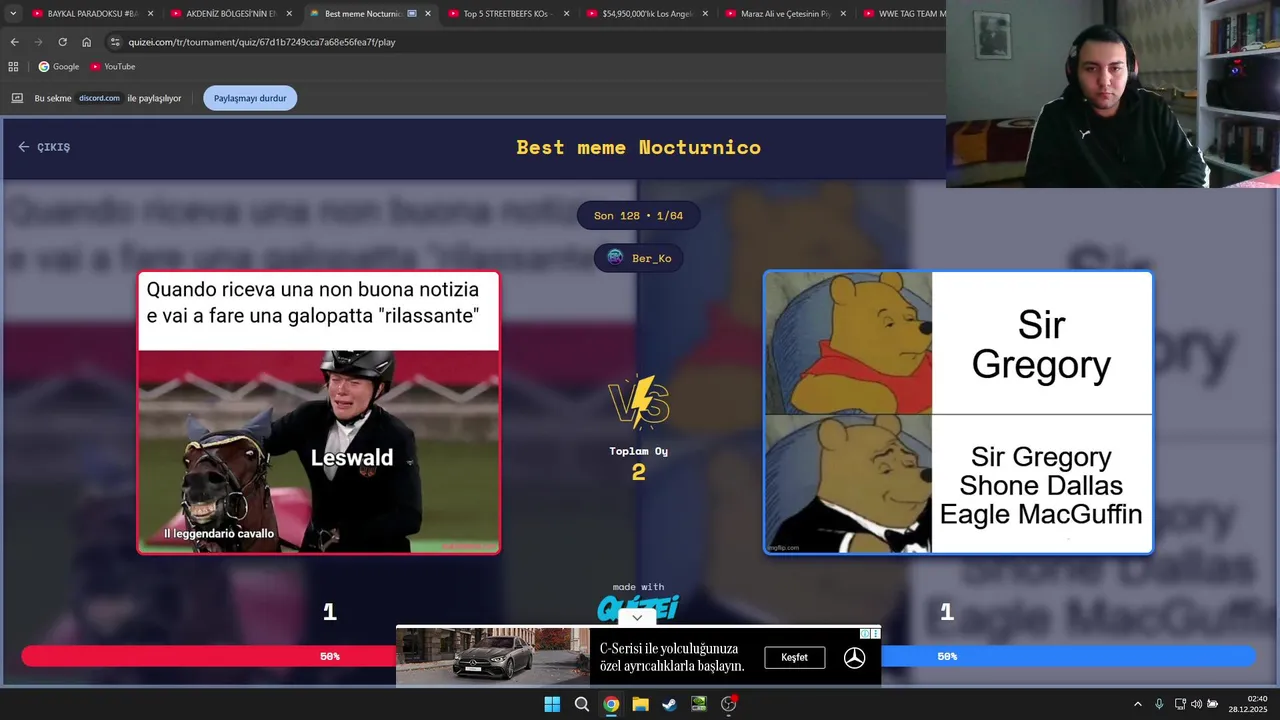
Task: Vote for the Leswald horse meme
Action: (318, 412)
